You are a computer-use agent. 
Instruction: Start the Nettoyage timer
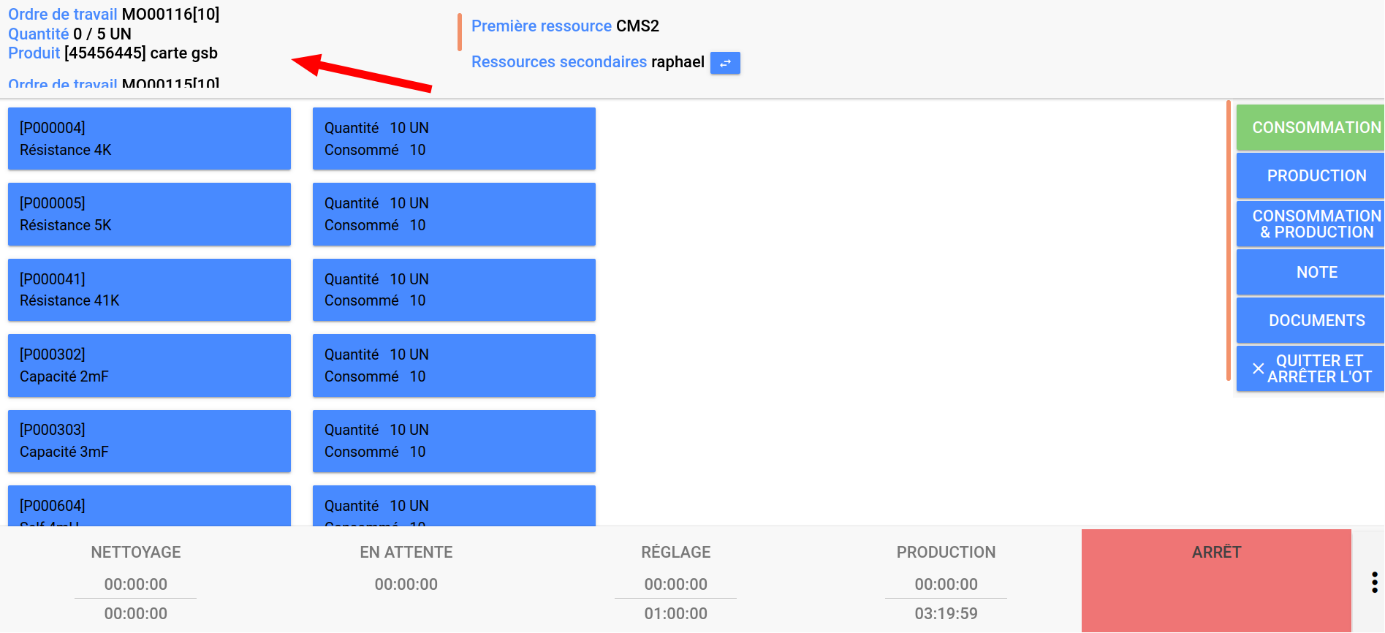[x=136, y=580]
